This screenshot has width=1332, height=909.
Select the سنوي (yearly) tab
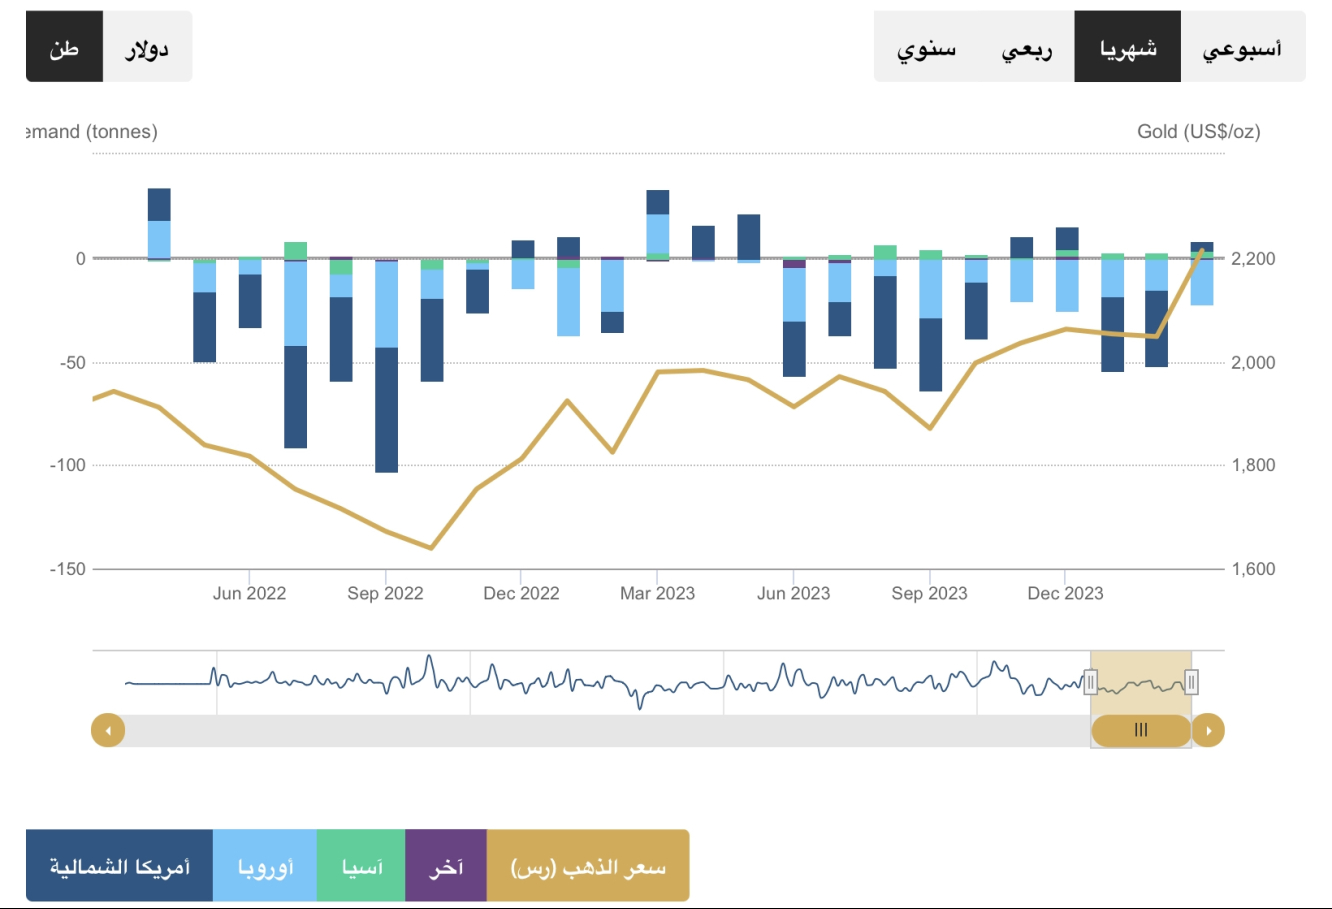pyautogui.click(x=926, y=47)
